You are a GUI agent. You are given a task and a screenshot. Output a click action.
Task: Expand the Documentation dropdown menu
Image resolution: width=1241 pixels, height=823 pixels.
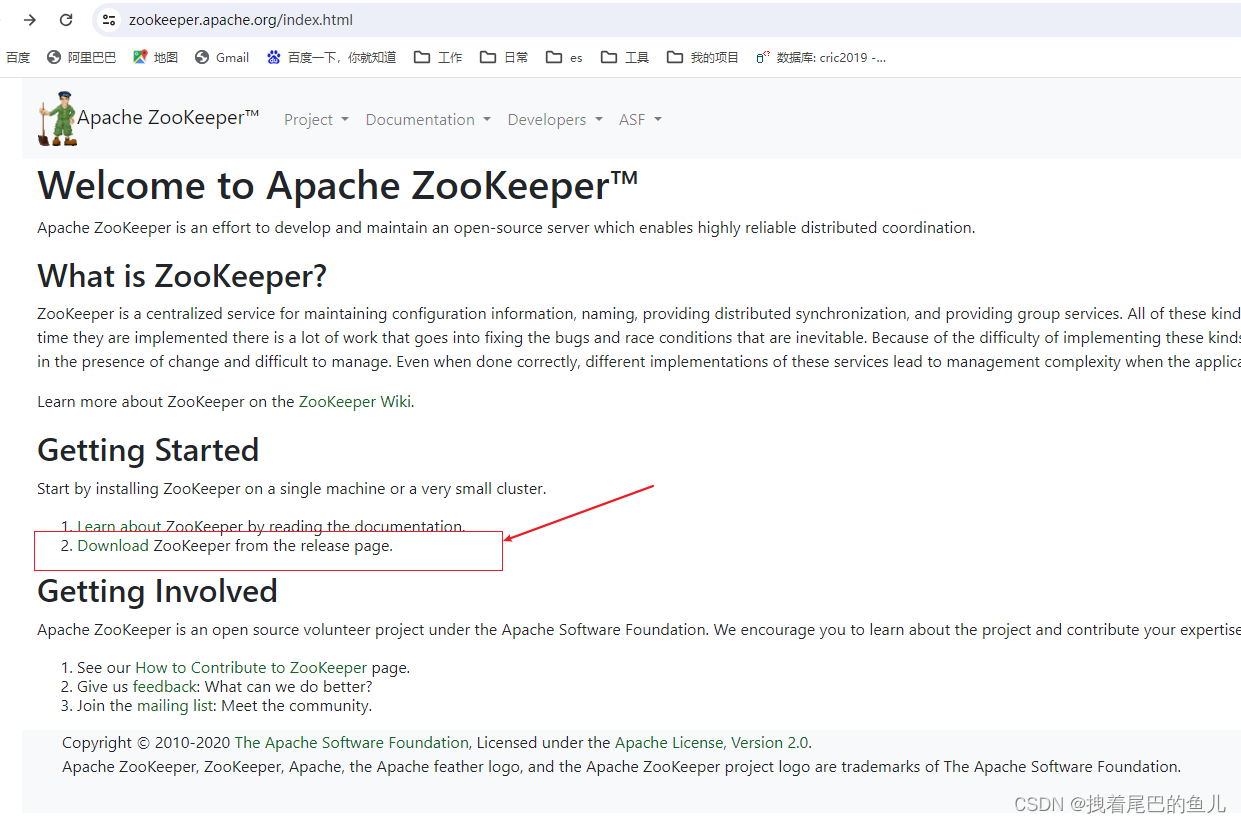pyautogui.click(x=428, y=120)
